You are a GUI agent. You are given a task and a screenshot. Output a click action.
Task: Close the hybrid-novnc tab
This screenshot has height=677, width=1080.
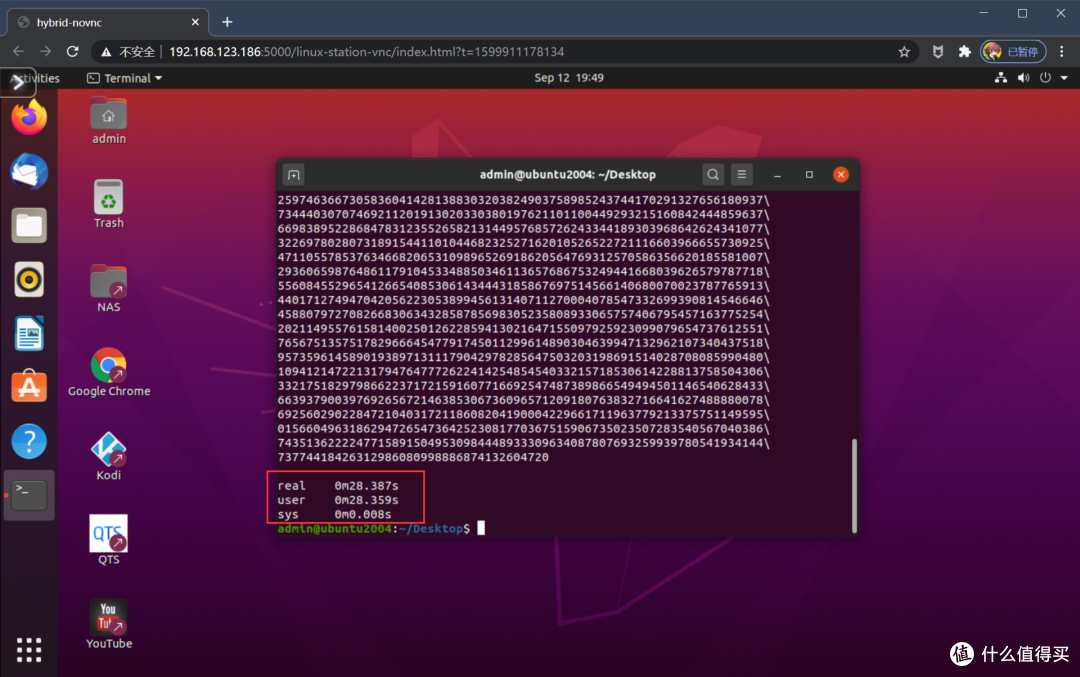coord(195,22)
